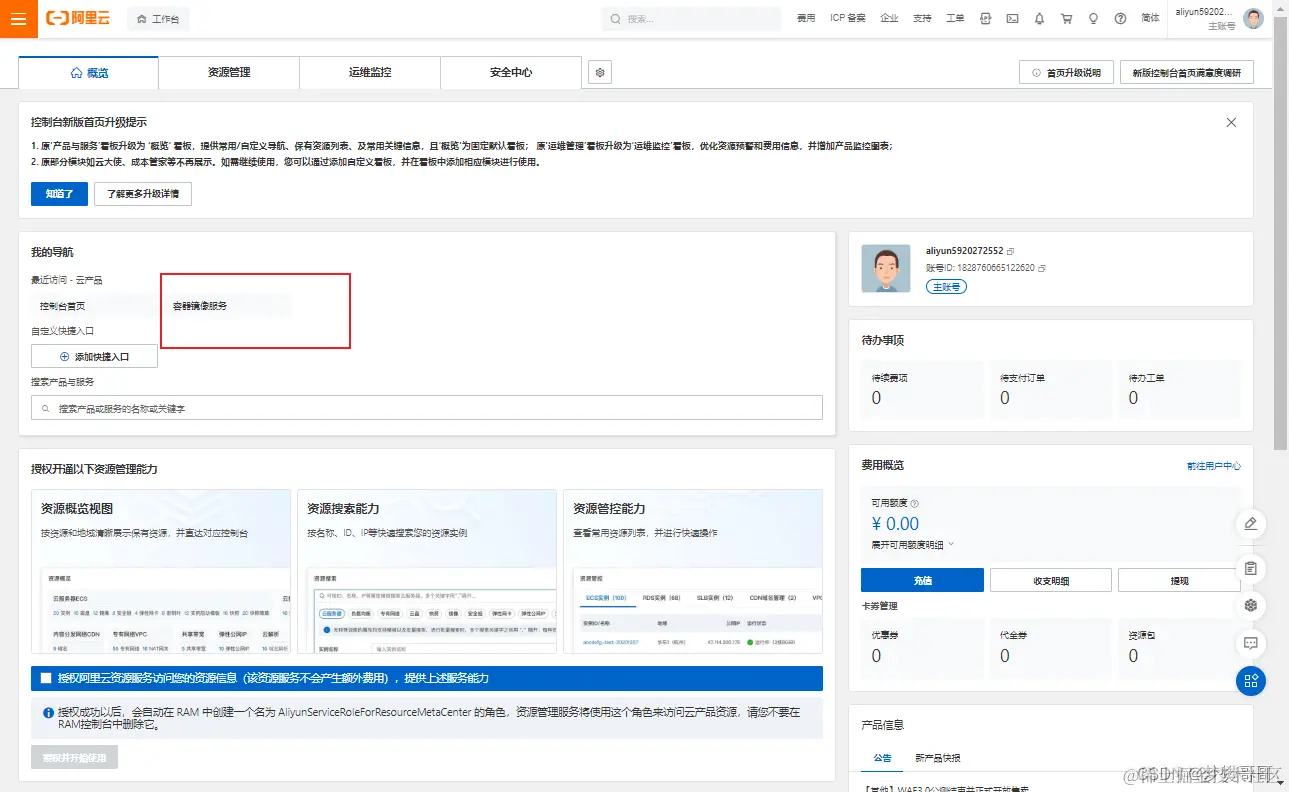The width and height of the screenshot is (1289, 792).
Task: Open the 资源概览视图 preview card
Action: pyautogui.click(x=161, y=571)
